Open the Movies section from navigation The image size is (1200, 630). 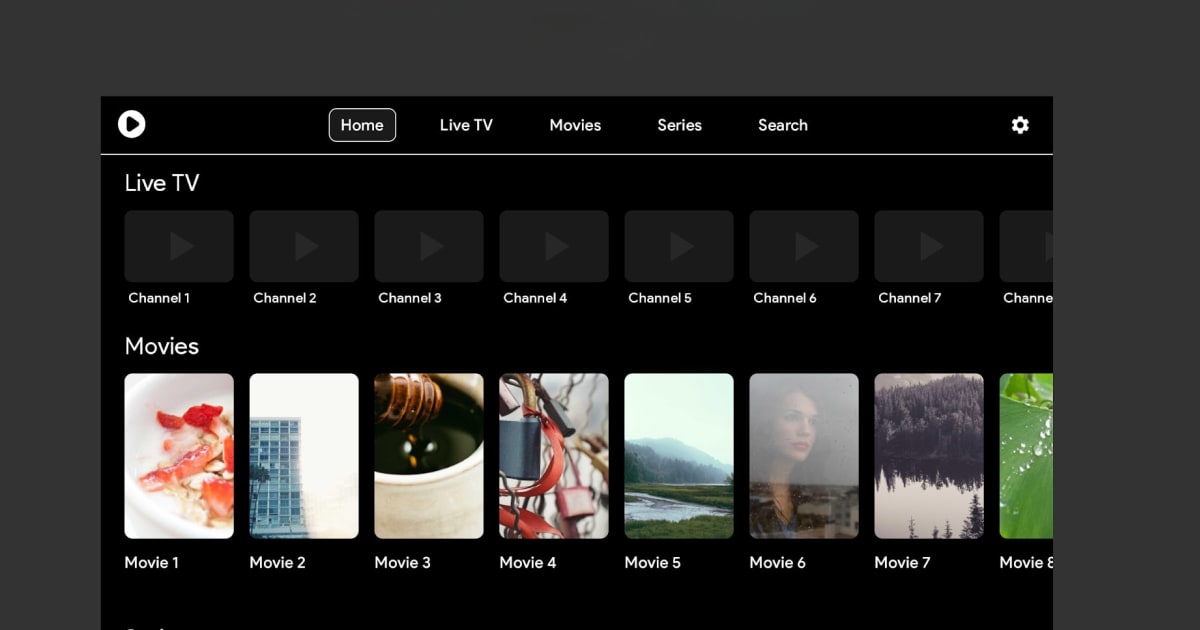tap(575, 125)
